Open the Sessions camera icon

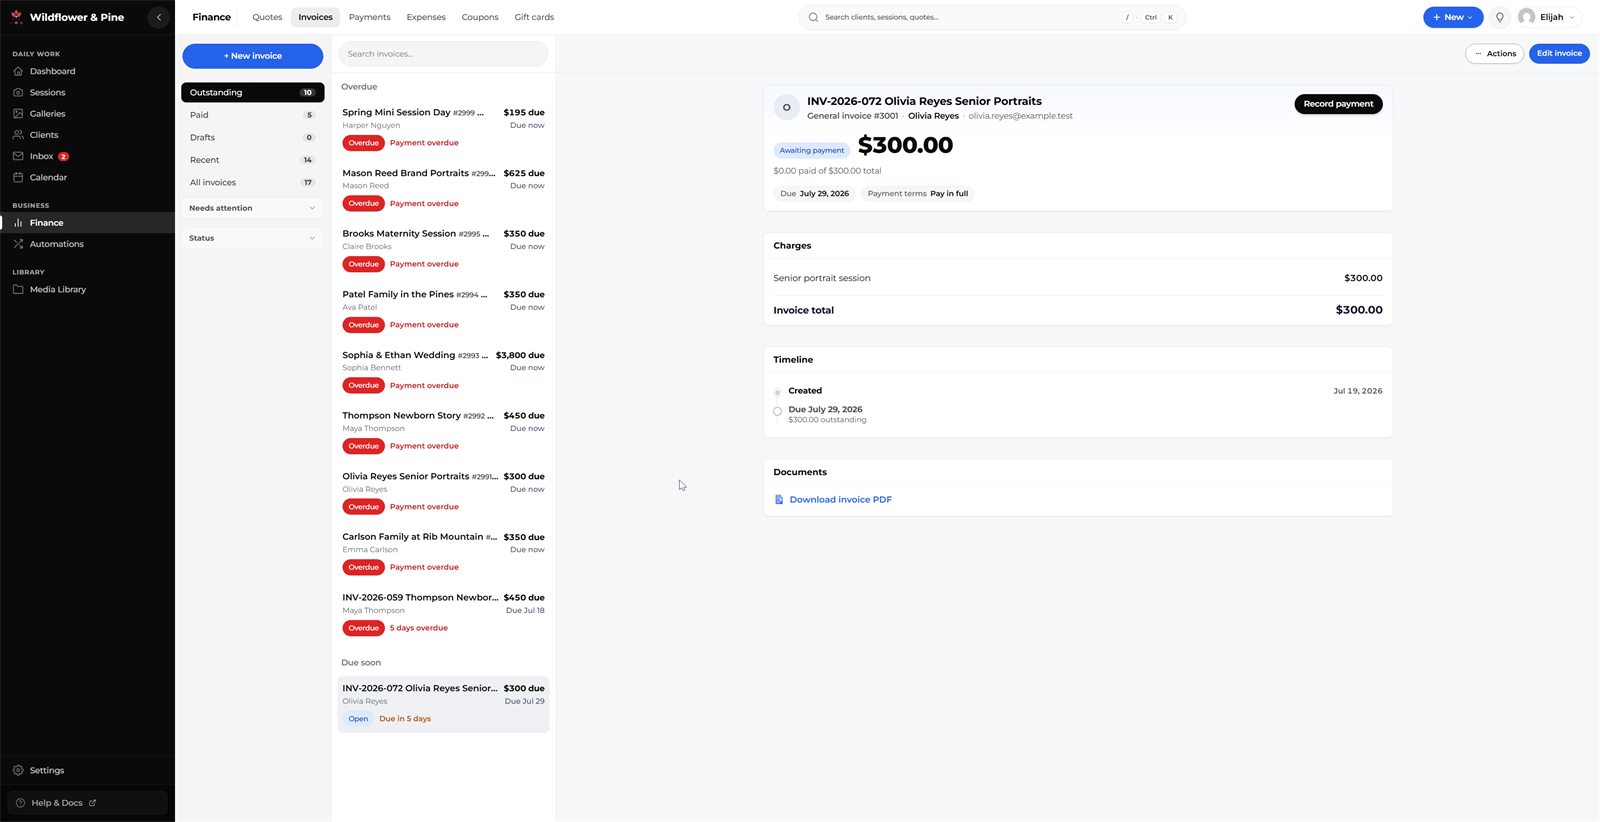click(18, 92)
